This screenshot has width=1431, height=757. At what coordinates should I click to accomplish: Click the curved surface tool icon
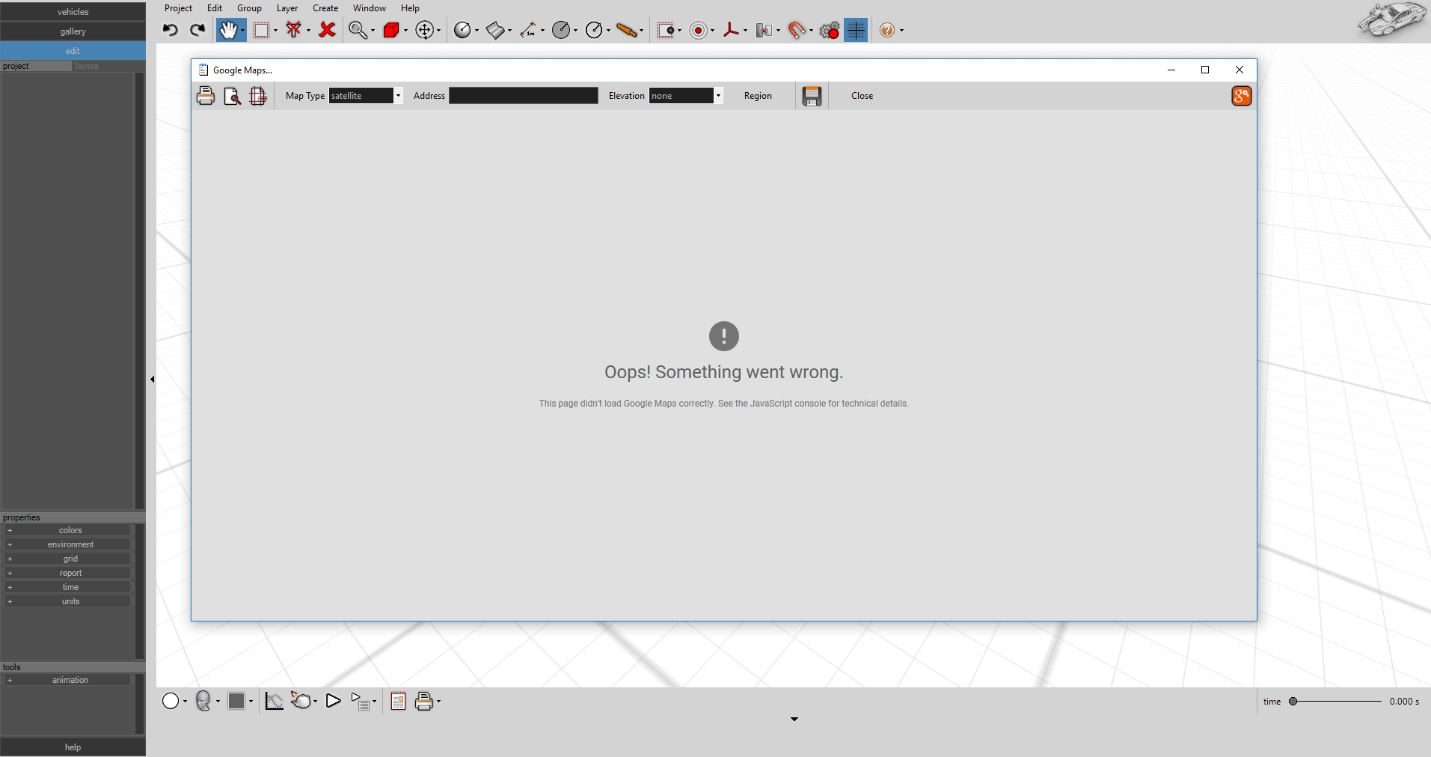pos(494,31)
